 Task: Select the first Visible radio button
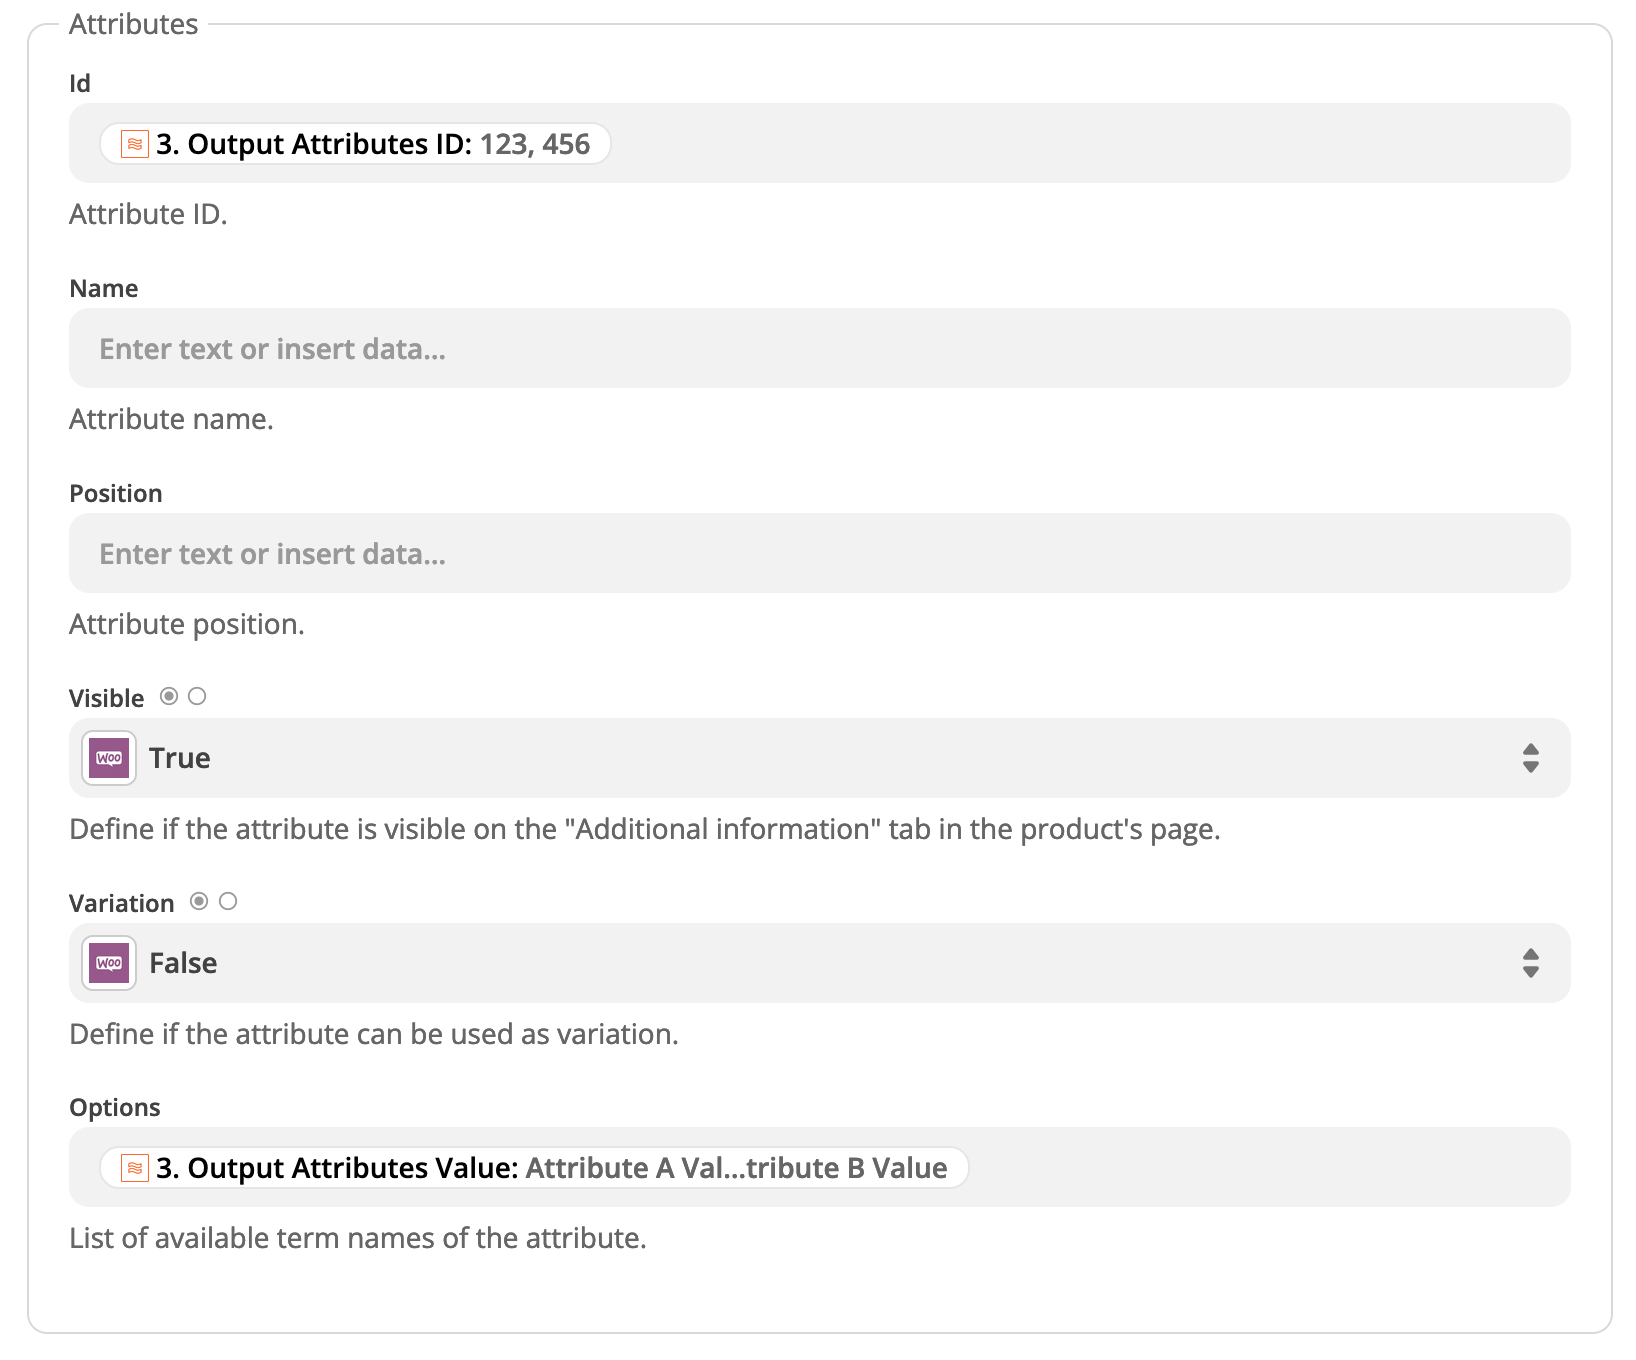point(169,696)
